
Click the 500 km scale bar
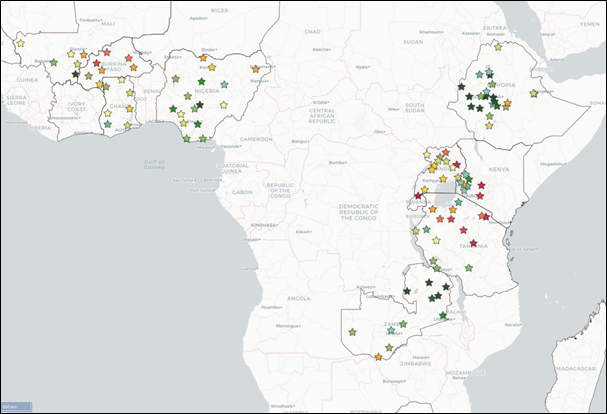[17, 405]
